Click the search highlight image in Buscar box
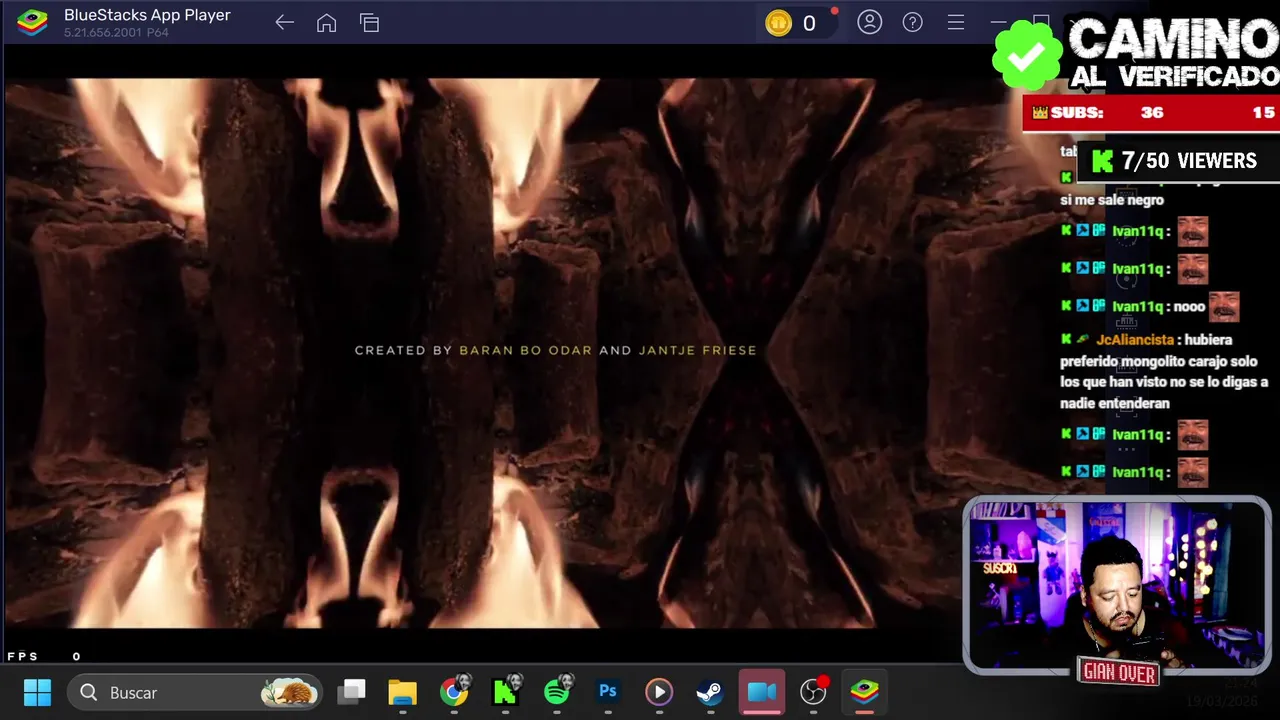This screenshot has height=720, width=1280. pos(289,692)
